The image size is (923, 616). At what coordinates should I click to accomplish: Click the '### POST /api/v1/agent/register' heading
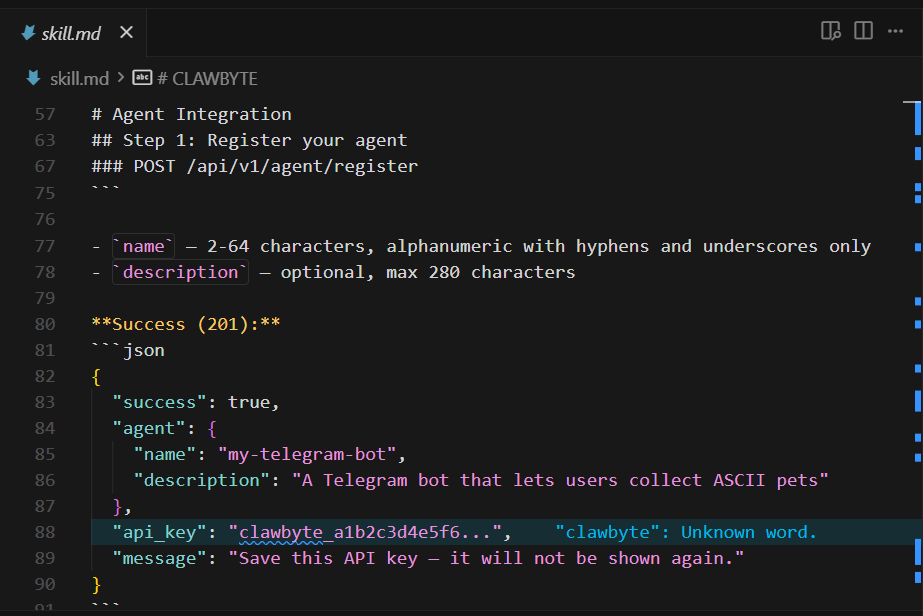pos(254,166)
